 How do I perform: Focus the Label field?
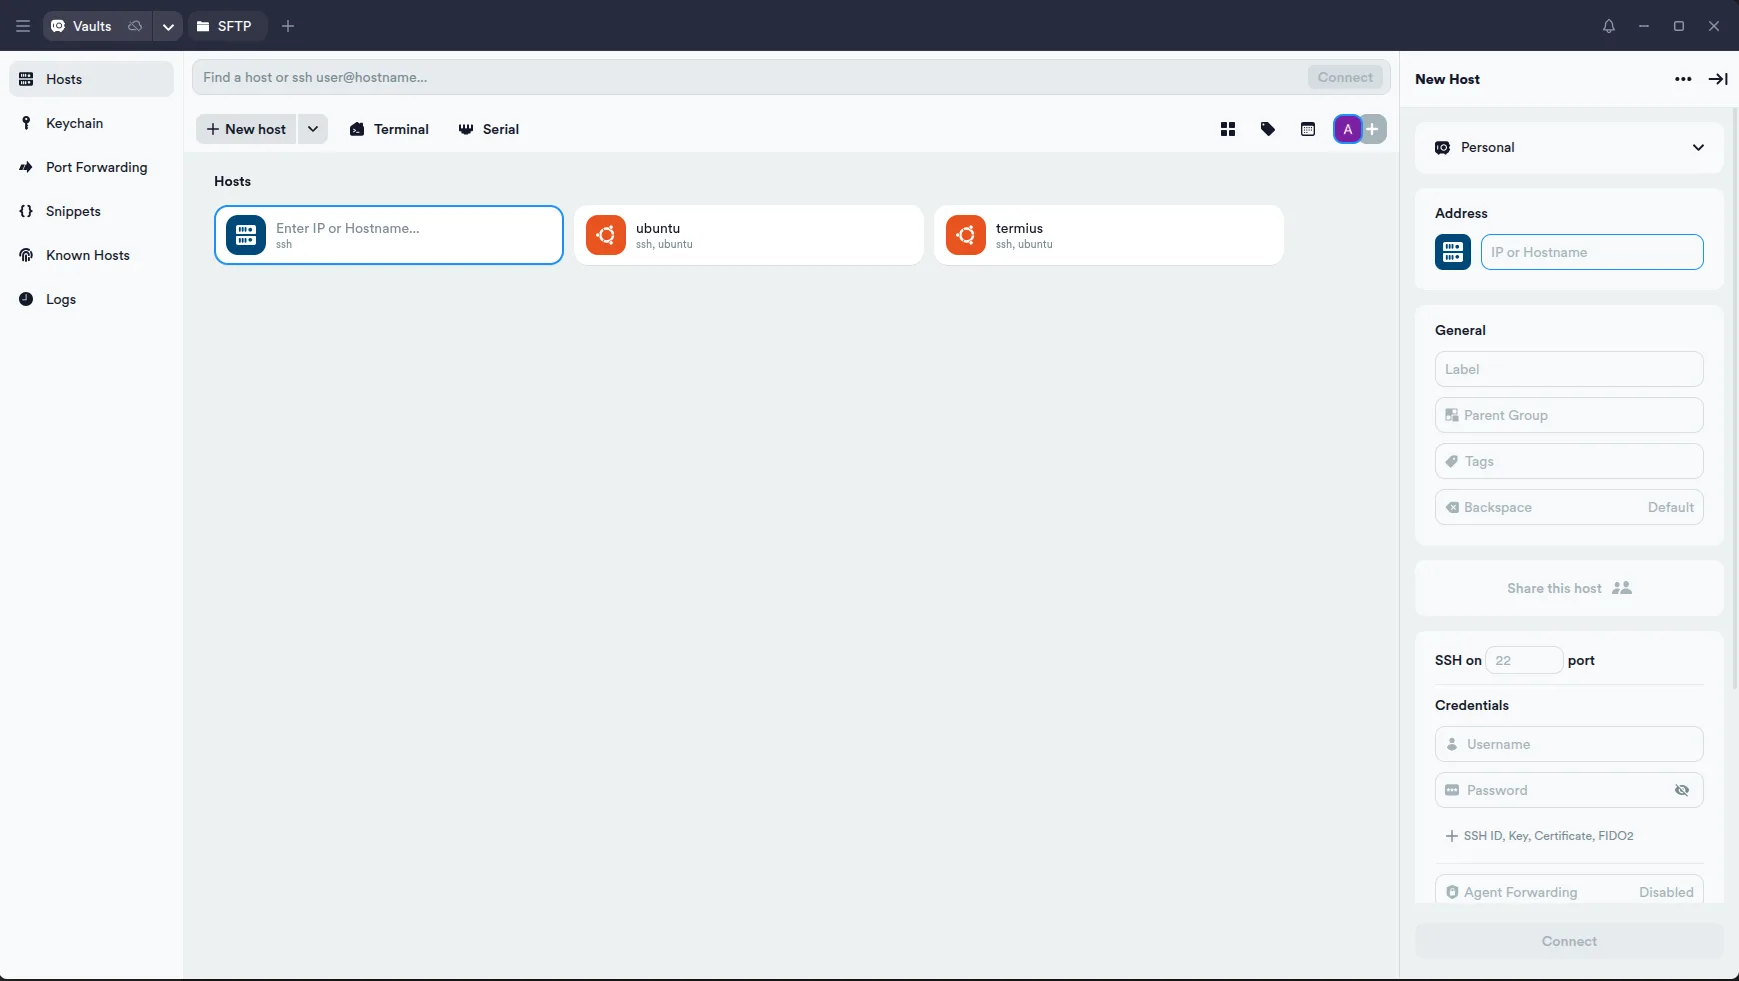(1569, 369)
